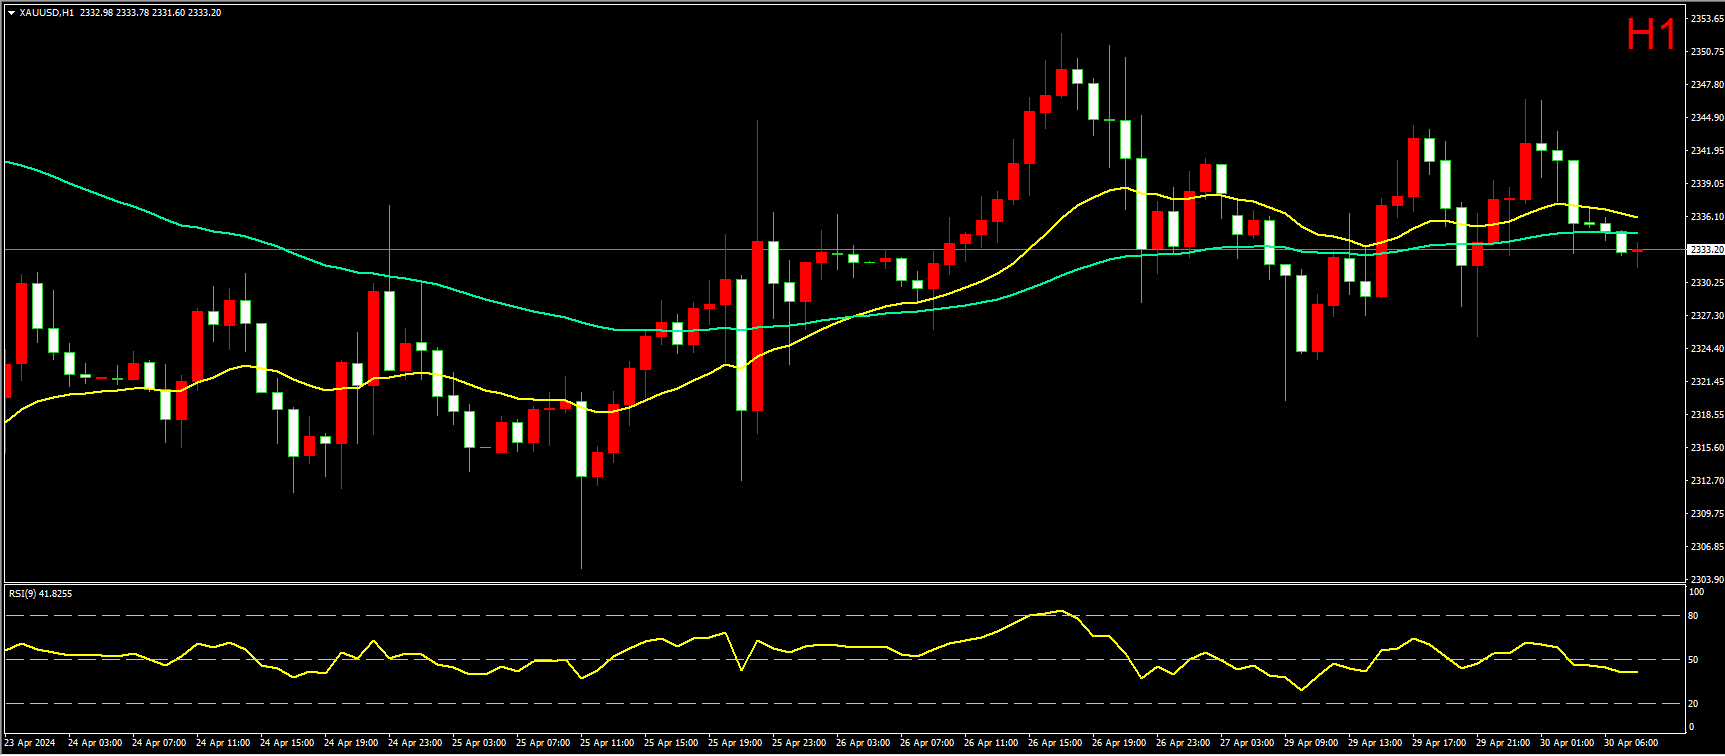Image resolution: width=1725 pixels, height=756 pixels.
Task: Click the 26 Apr 11:00 time label
Action: [x=991, y=743]
